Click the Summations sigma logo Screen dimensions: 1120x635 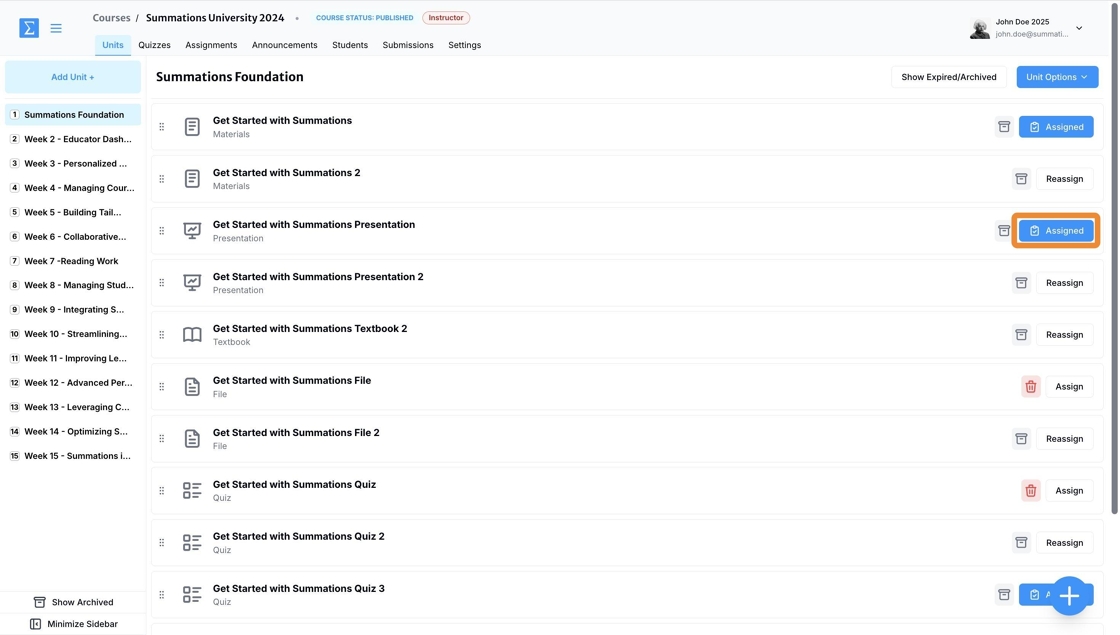[x=29, y=28]
